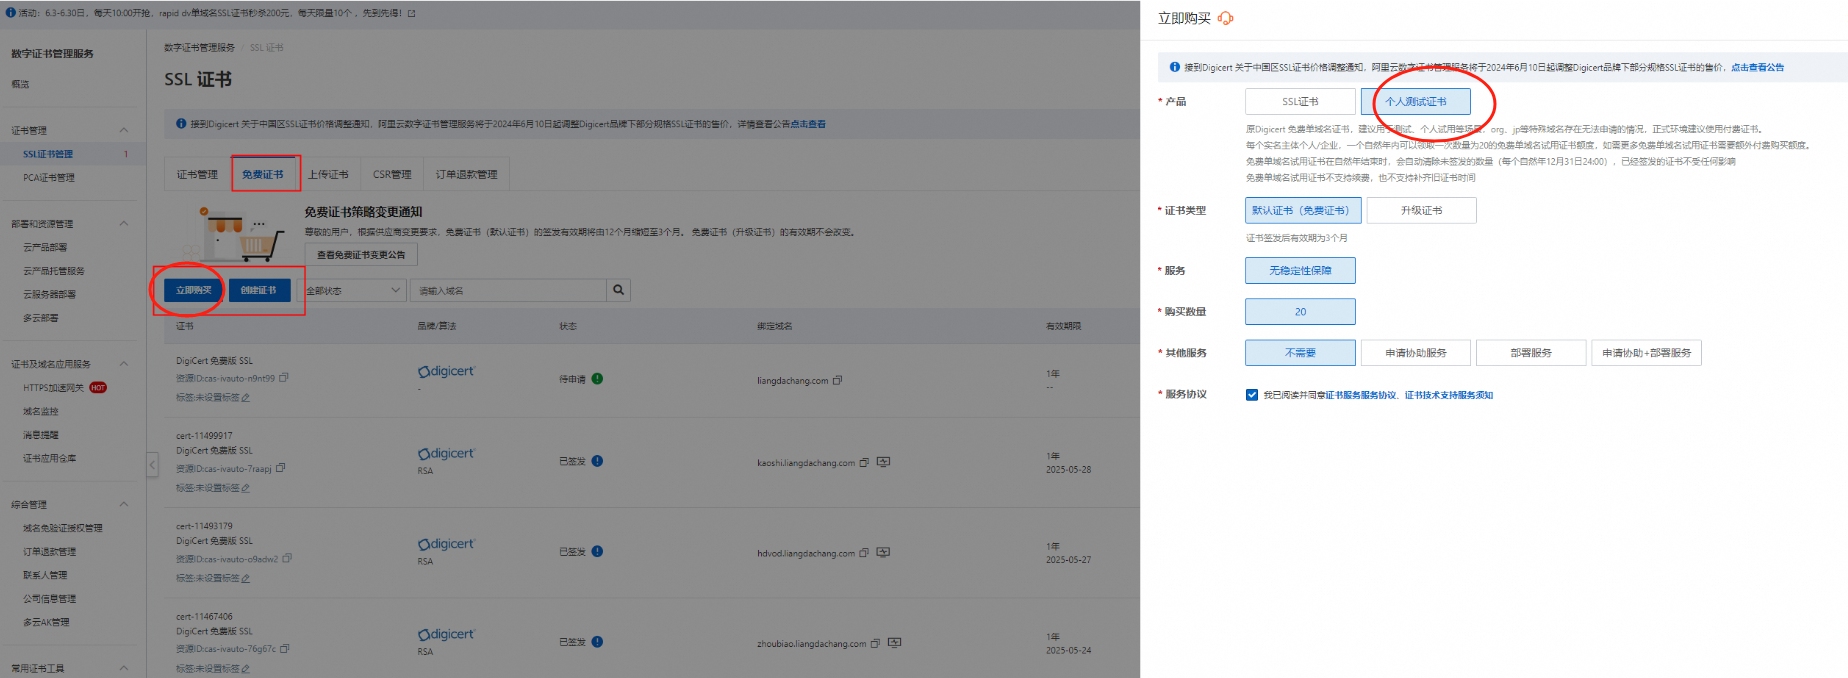This screenshot has height=678, width=1848.
Task: Open 点击查看公告 link in purchase panel
Action: 1757,67
